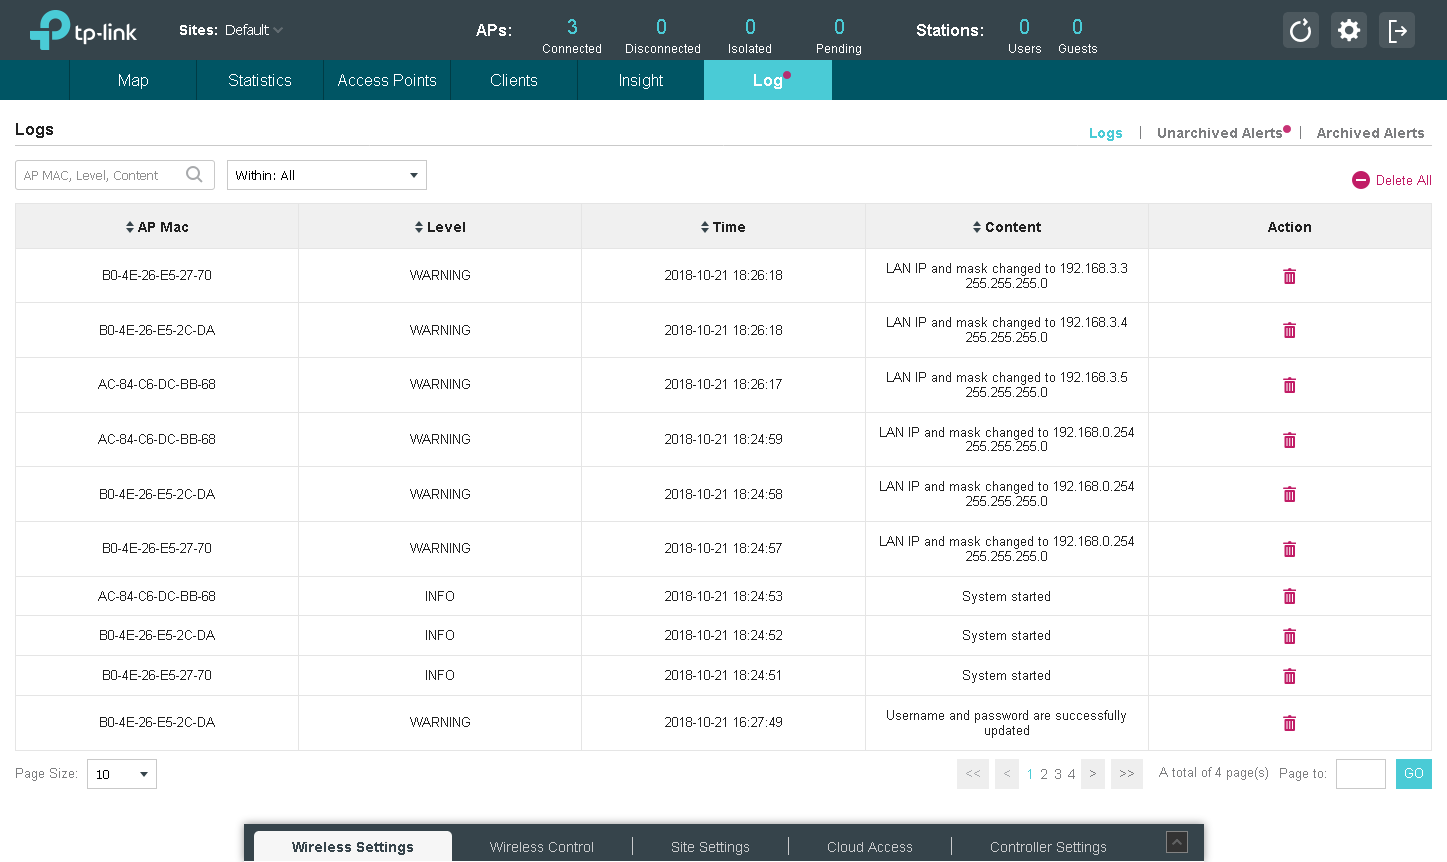The width and height of the screenshot is (1447, 862).
Task: View Archived Alerts
Action: [x=1370, y=133]
